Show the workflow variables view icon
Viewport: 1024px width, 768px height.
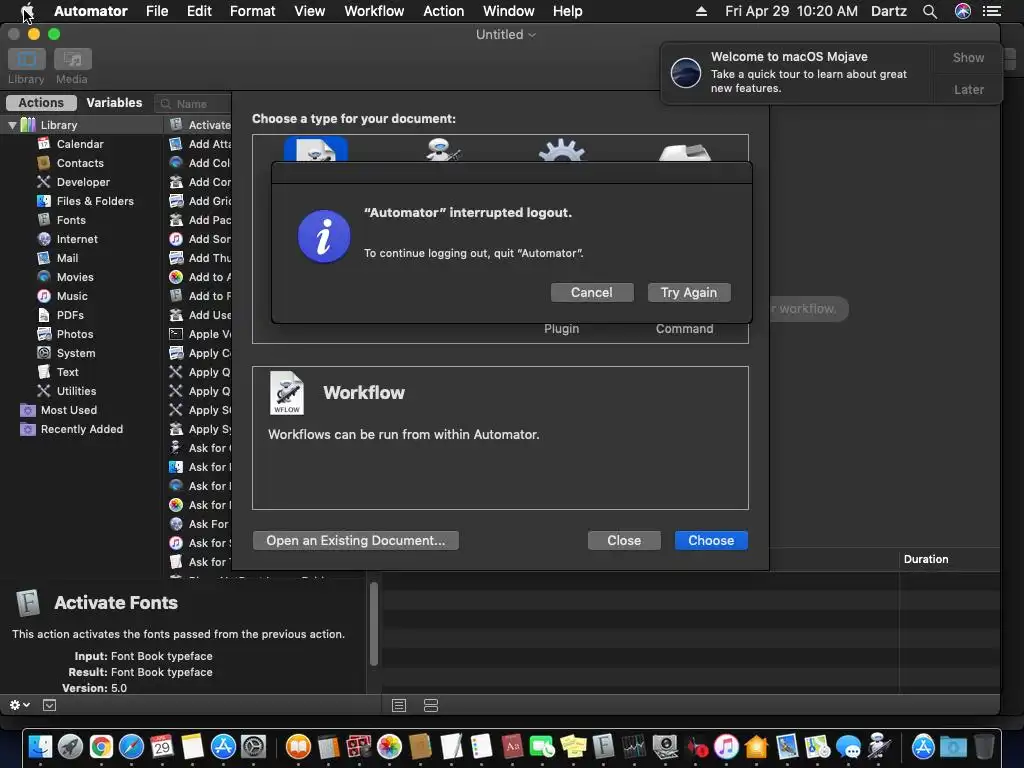[430, 705]
